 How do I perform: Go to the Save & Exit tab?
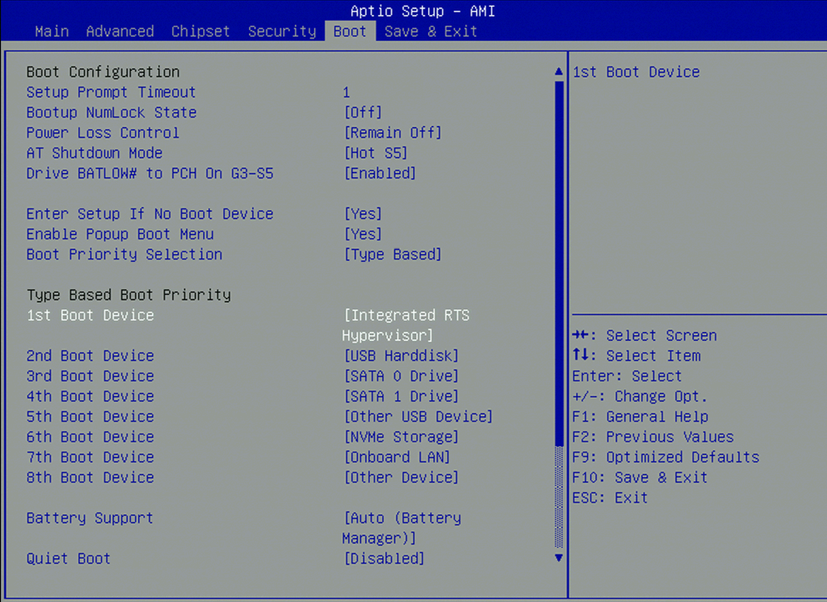point(430,31)
